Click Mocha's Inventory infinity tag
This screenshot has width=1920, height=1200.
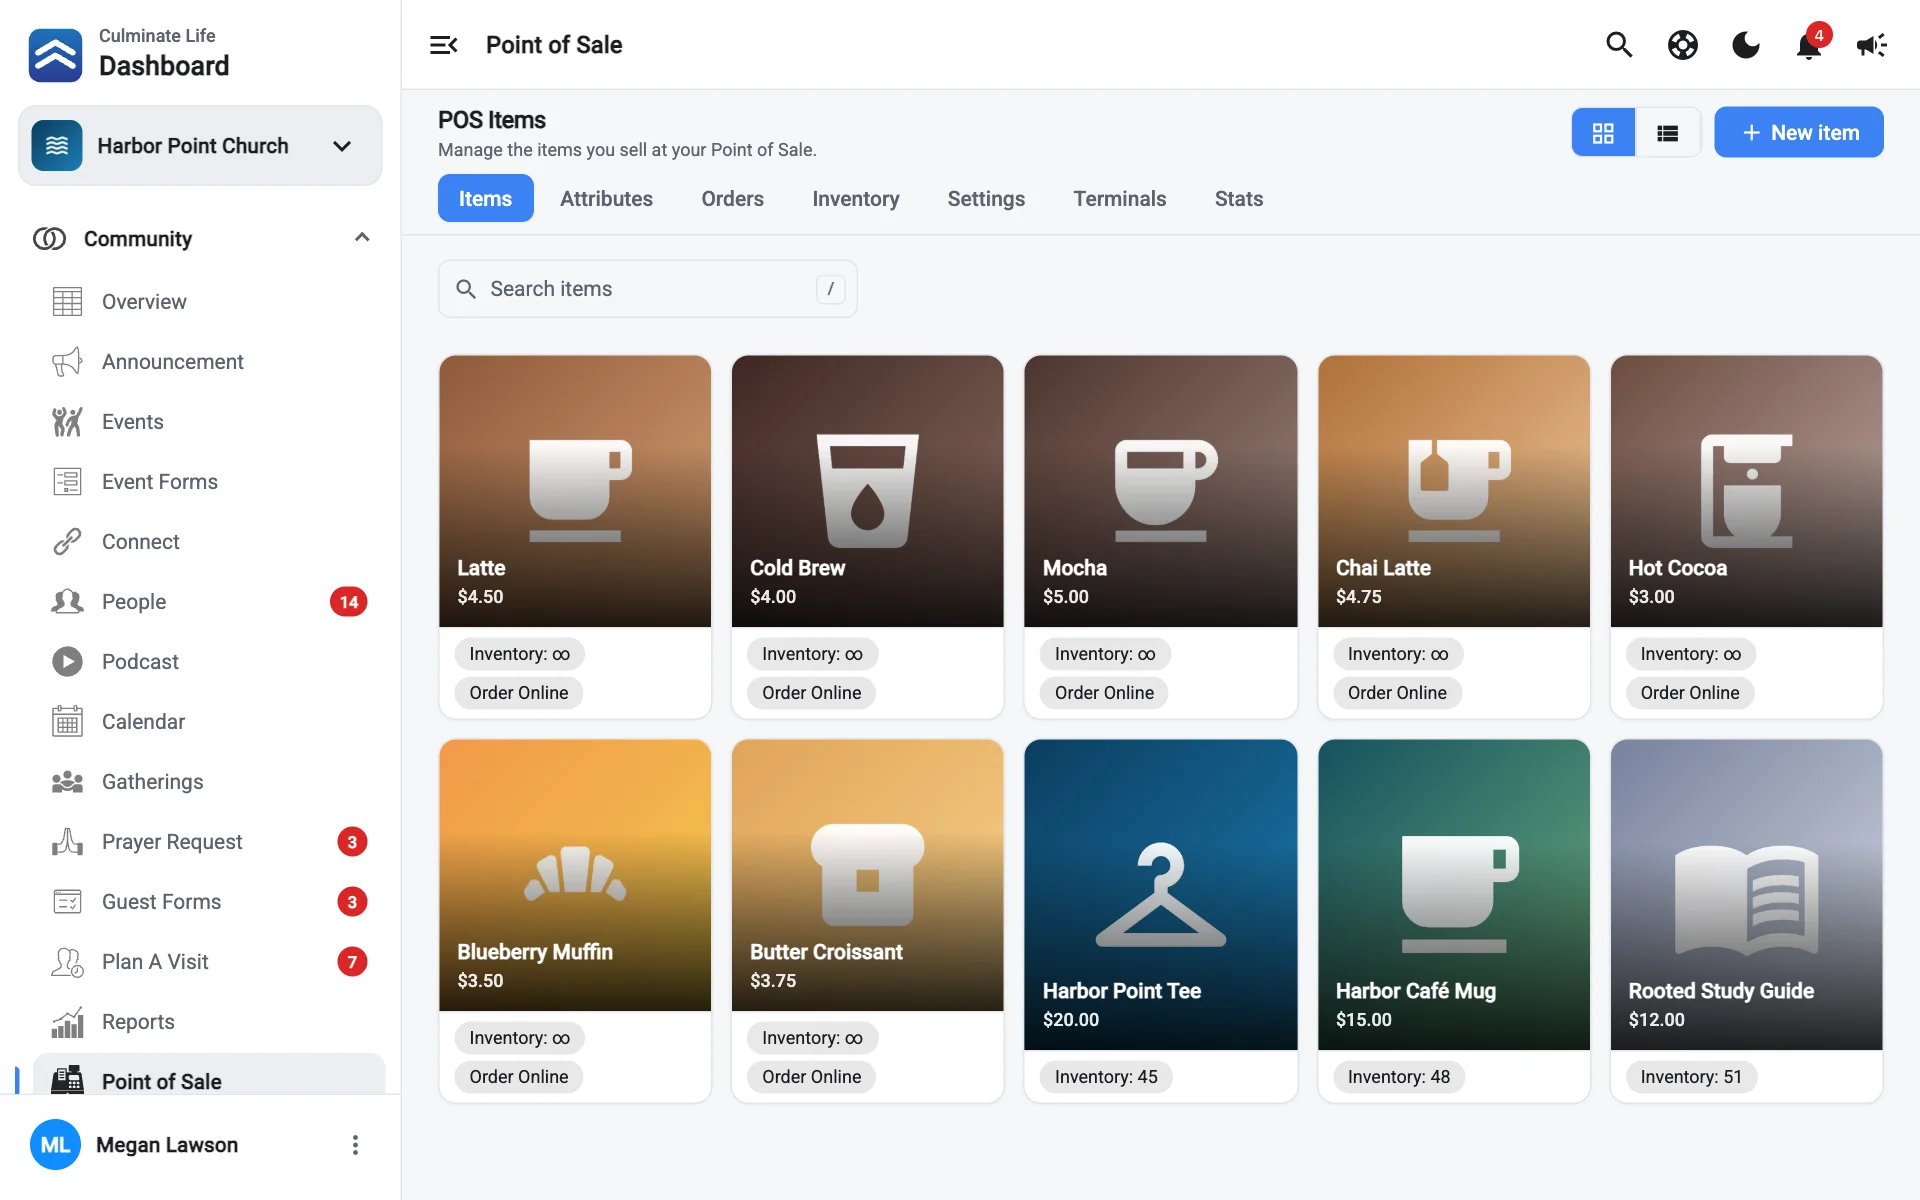point(1104,654)
